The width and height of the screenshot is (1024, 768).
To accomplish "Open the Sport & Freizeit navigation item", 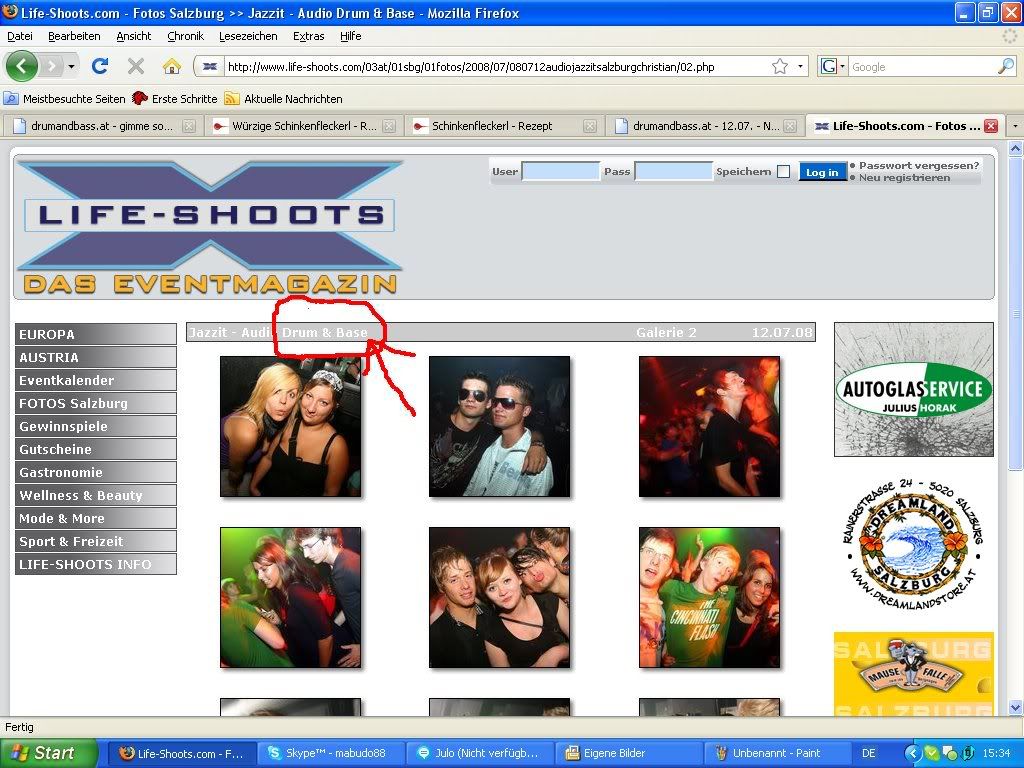I will click(95, 541).
